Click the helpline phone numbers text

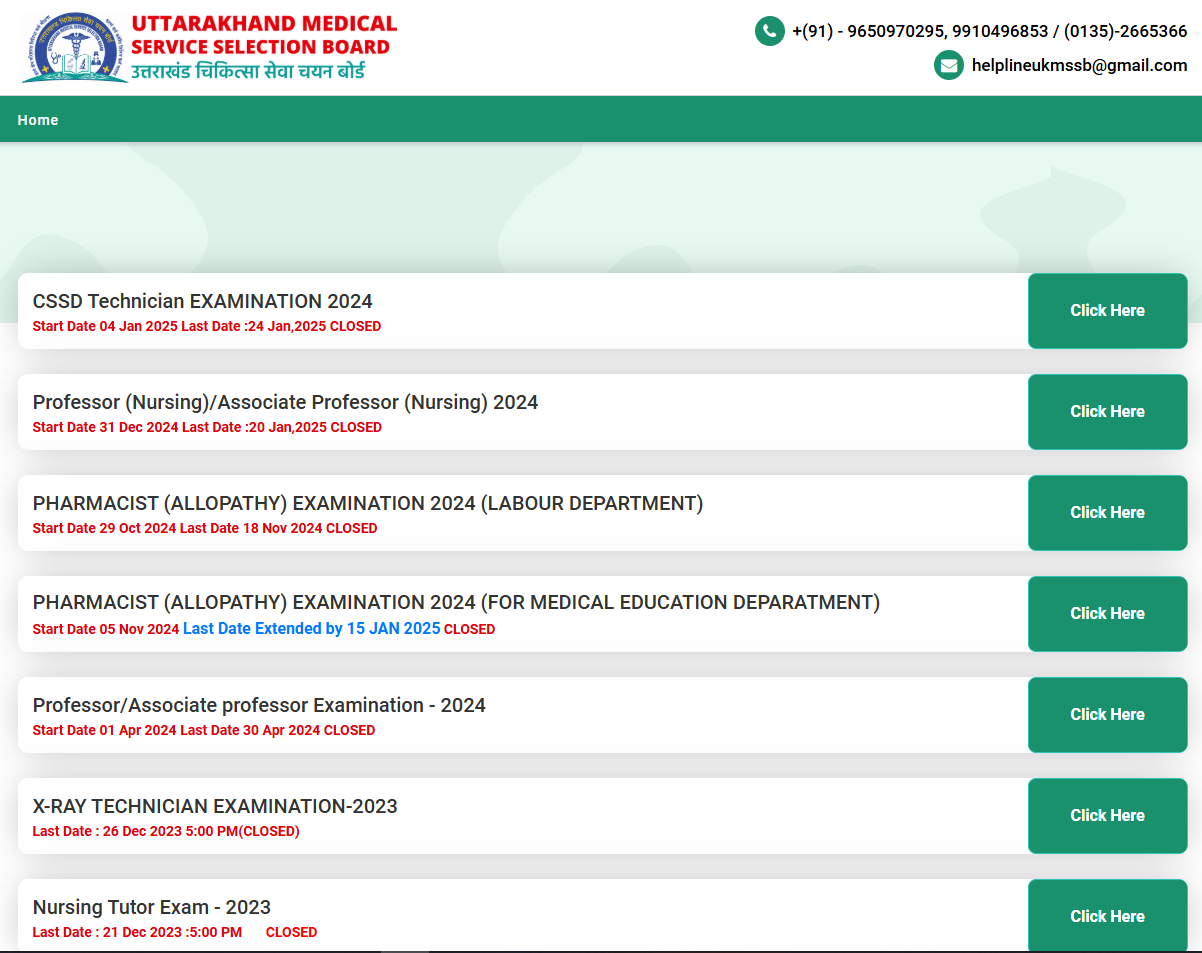(989, 31)
